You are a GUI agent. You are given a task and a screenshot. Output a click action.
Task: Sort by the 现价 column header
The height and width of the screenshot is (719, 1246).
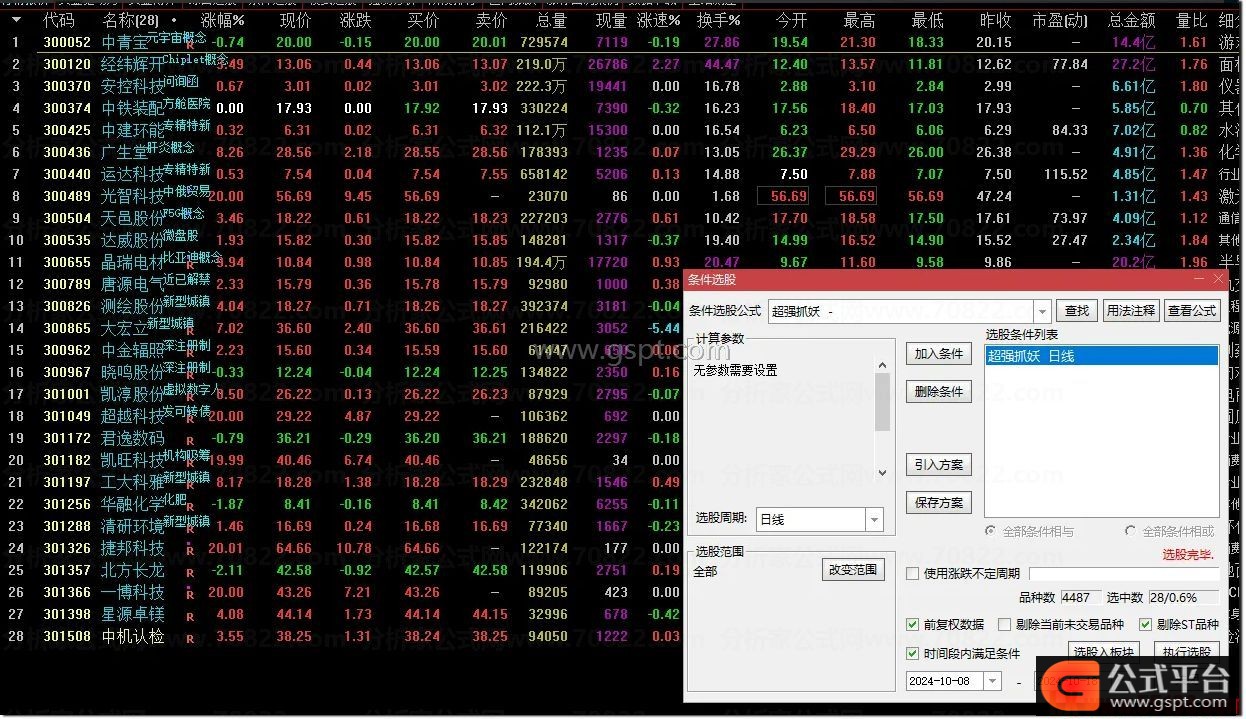pyautogui.click(x=295, y=20)
